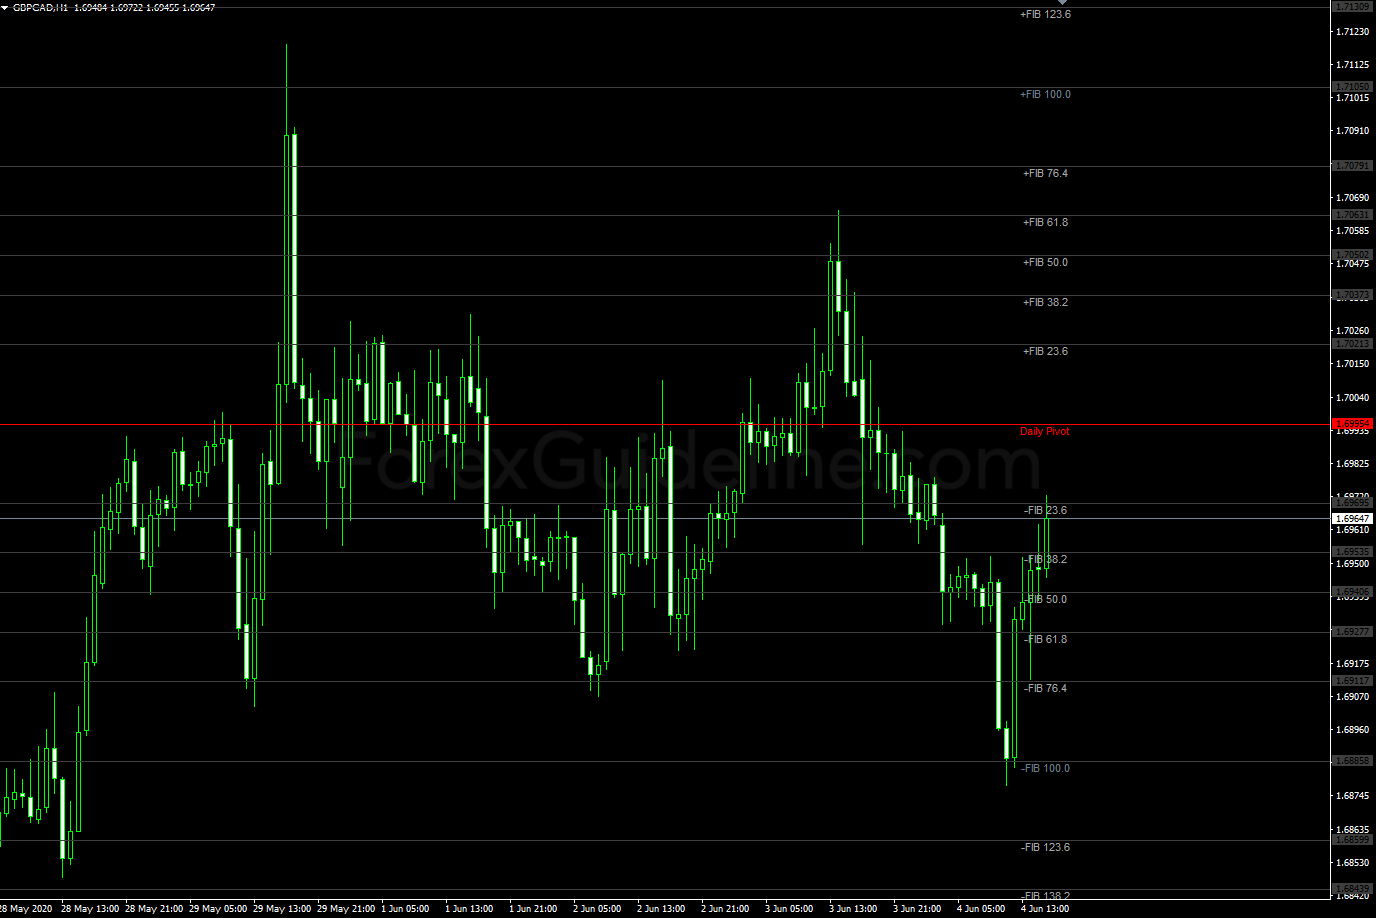Select the +FIB 76.4 label
This screenshot has height=918, width=1376.
tap(1045, 174)
